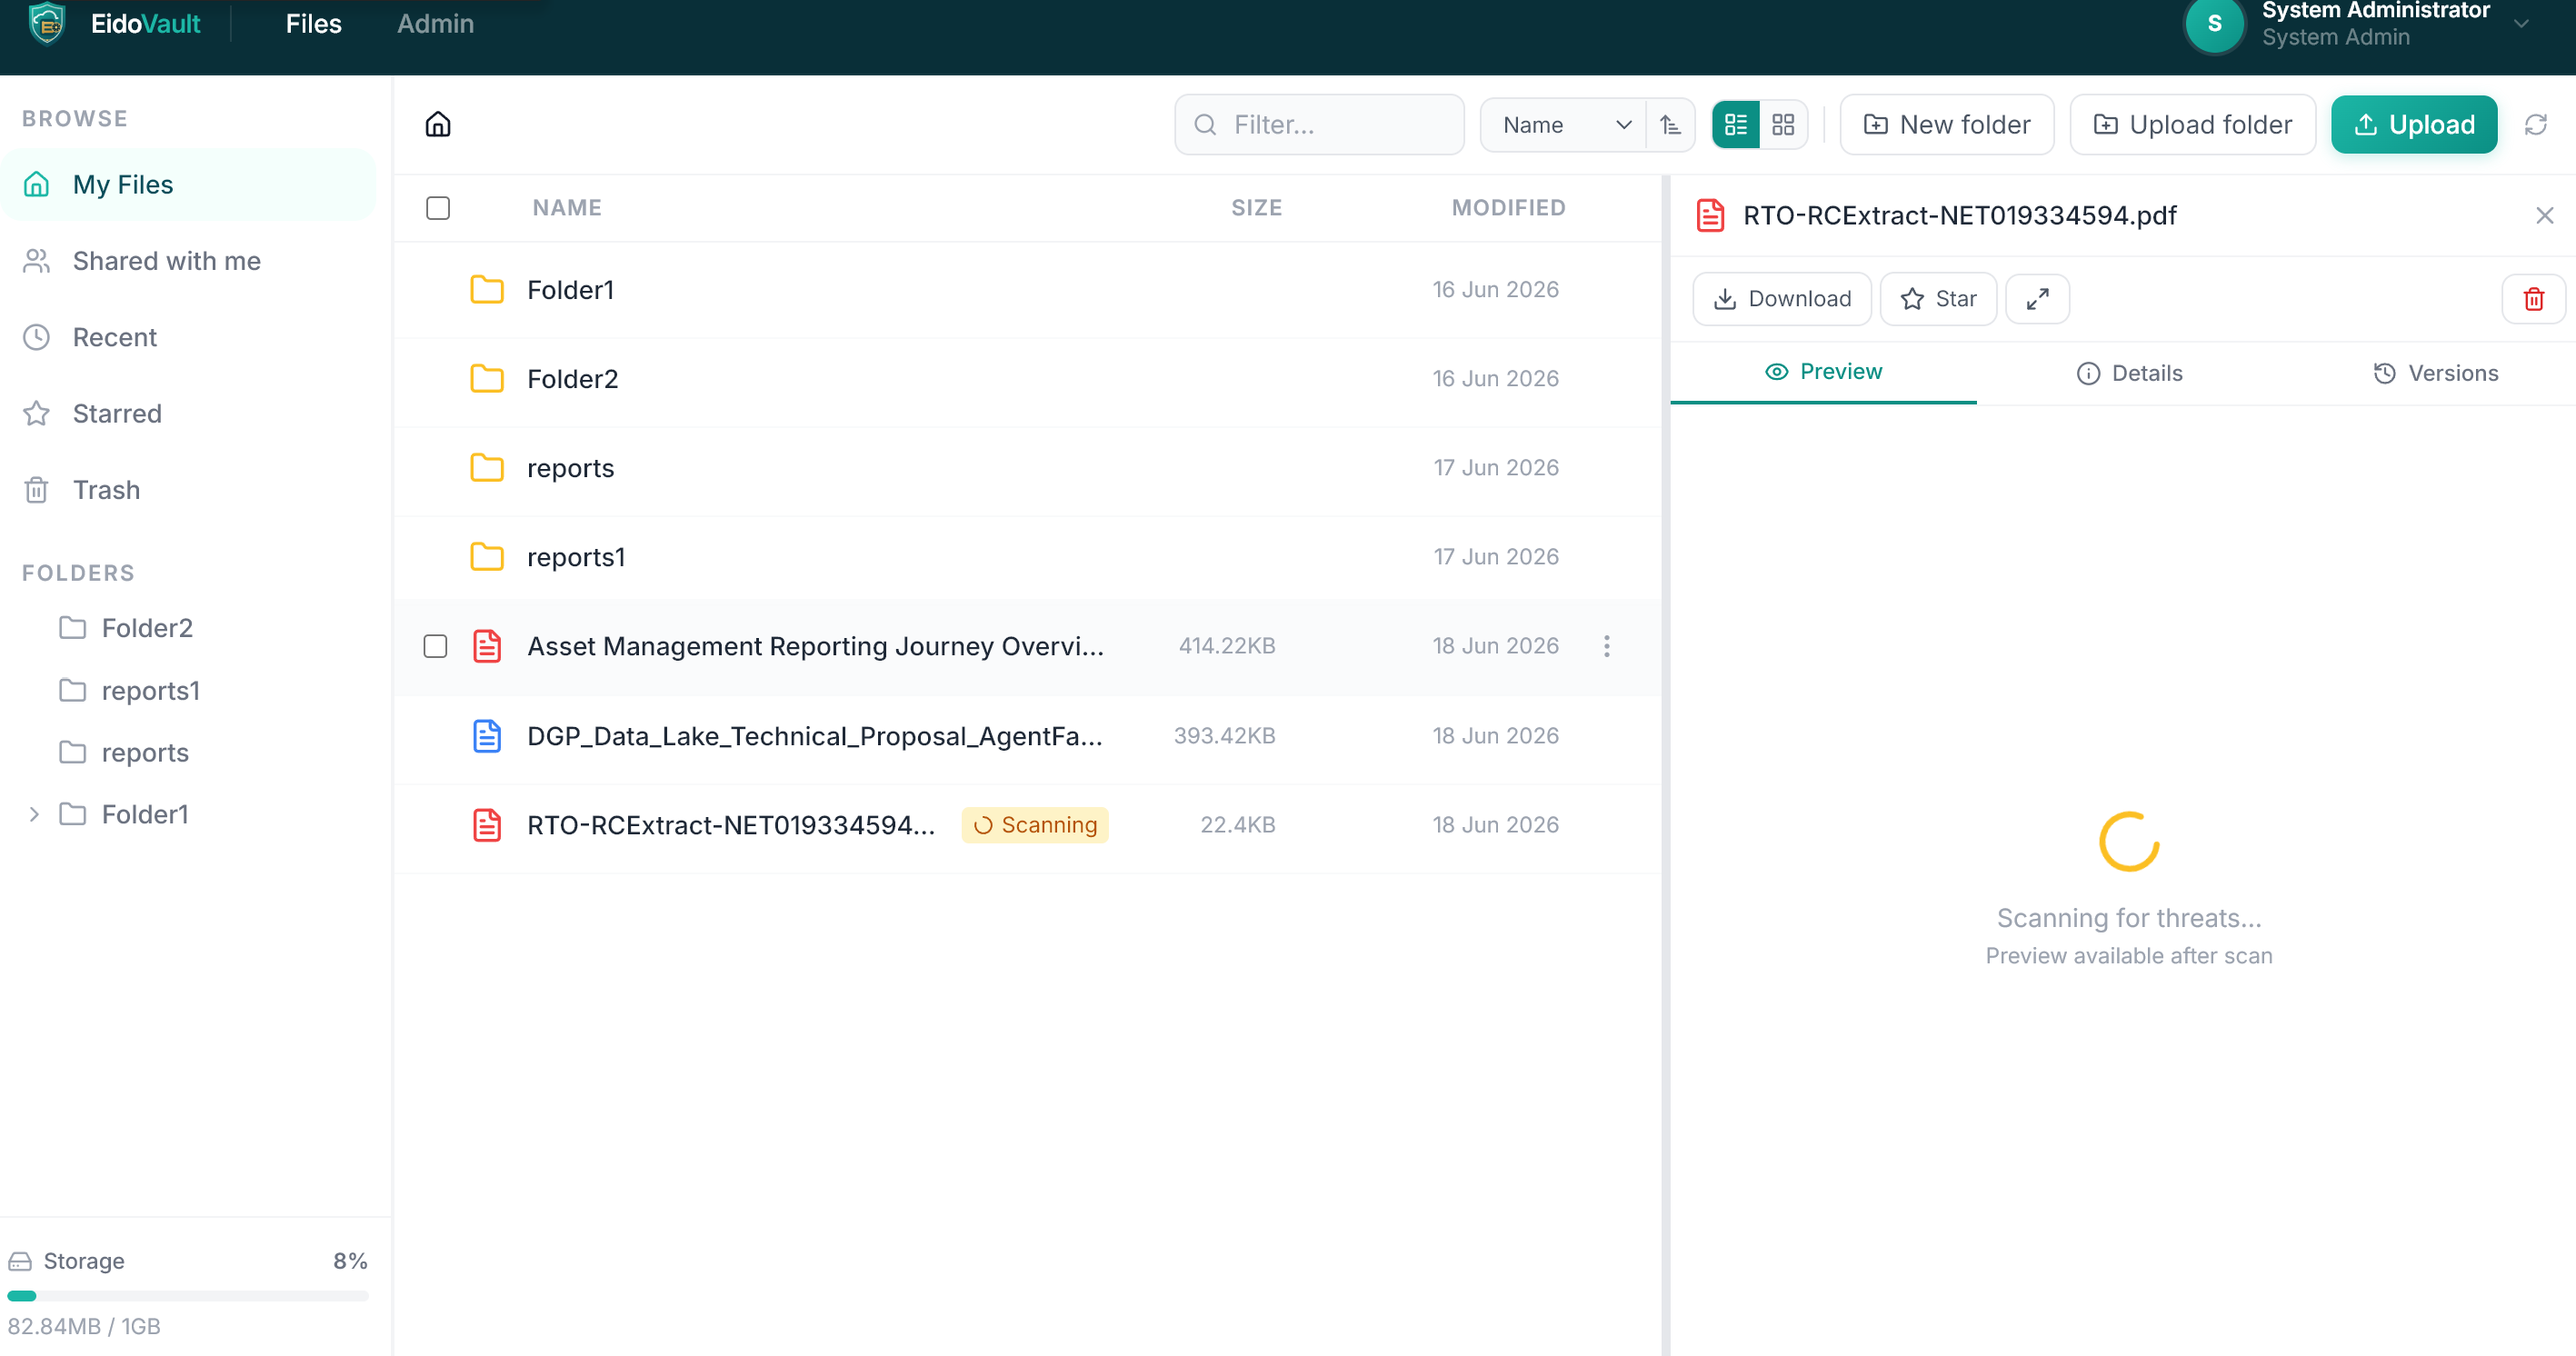Viewport: 2576px width, 1356px height.
Task: Select reports1 in the sidebar tree
Action: 150,690
